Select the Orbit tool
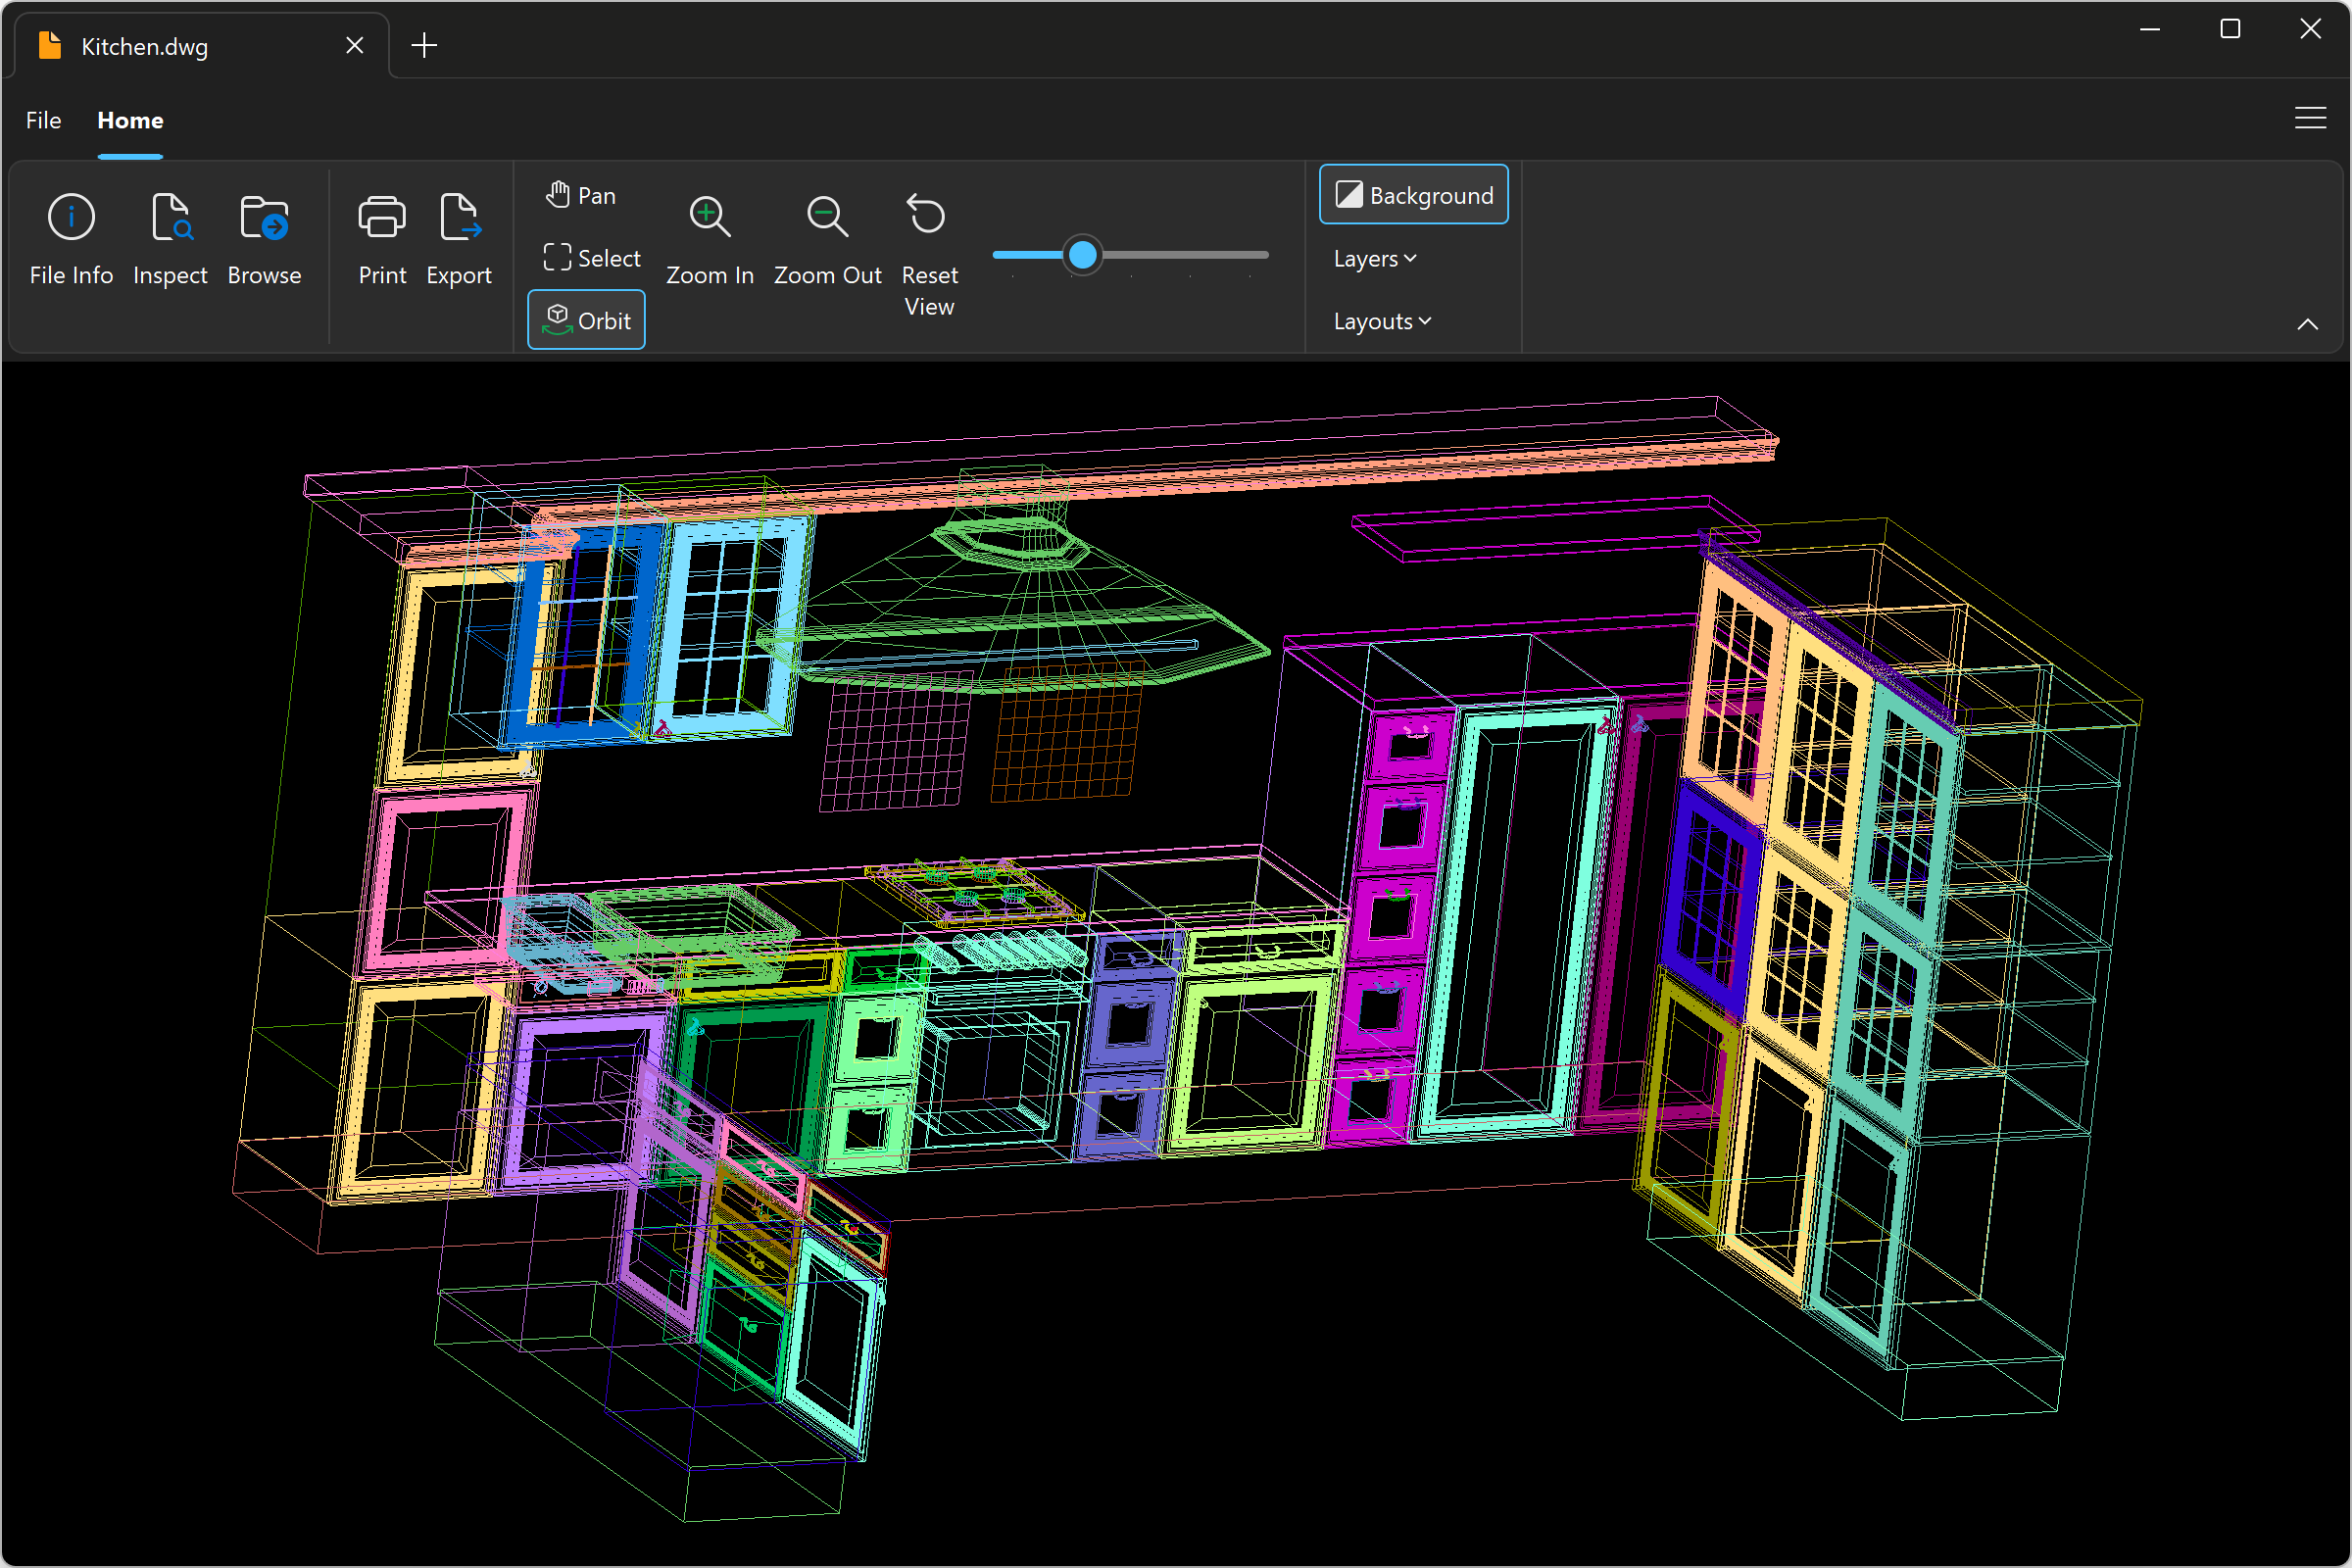Screen dimensions: 2352x1568 [x=586, y=320]
